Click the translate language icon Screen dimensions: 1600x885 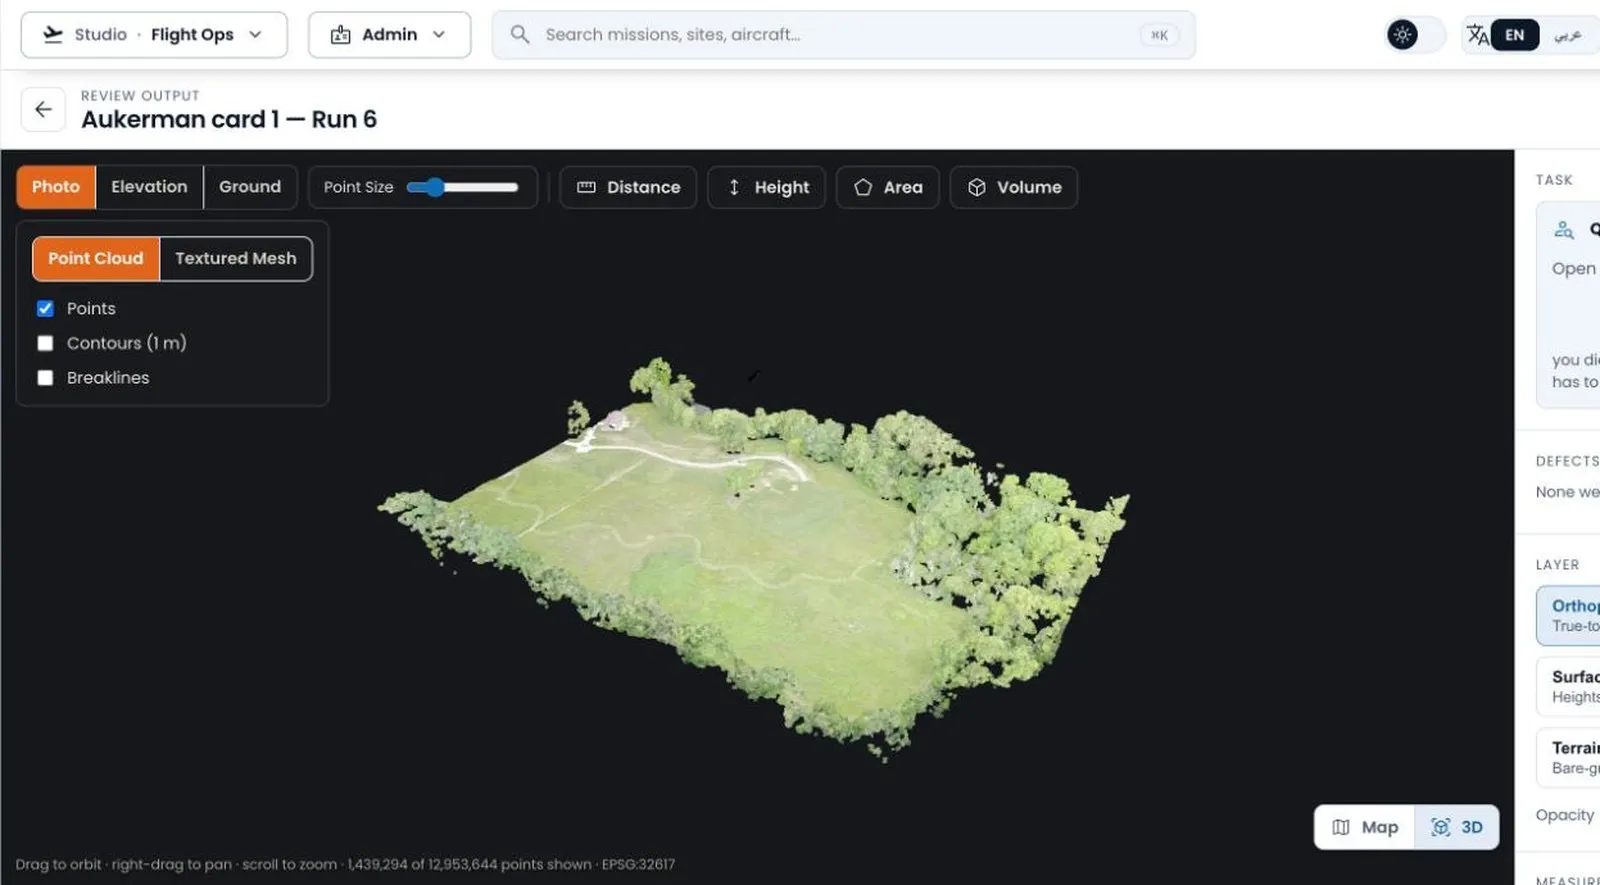(1477, 35)
